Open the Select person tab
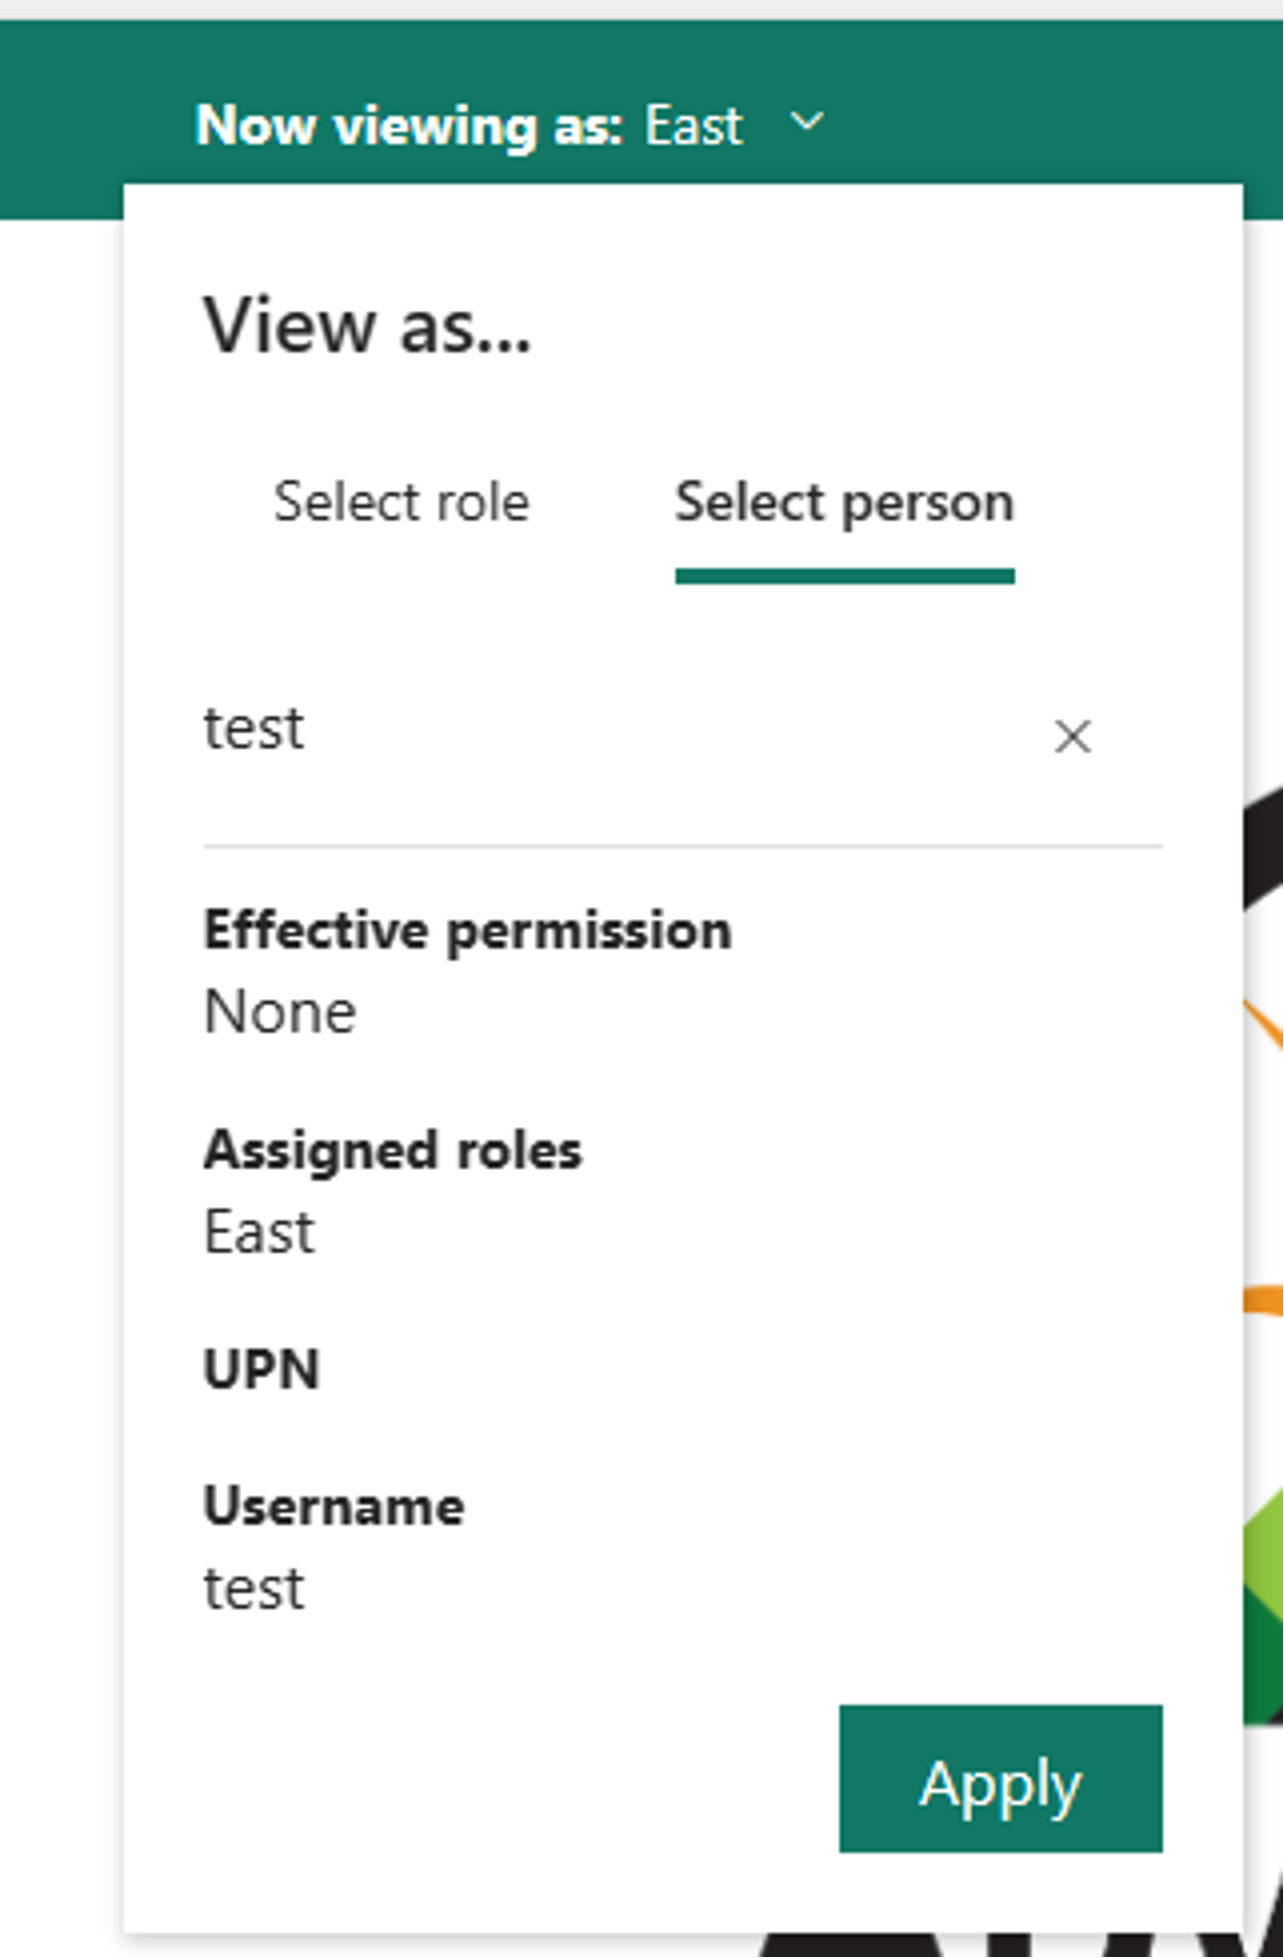The width and height of the screenshot is (1284, 1960). coord(845,501)
